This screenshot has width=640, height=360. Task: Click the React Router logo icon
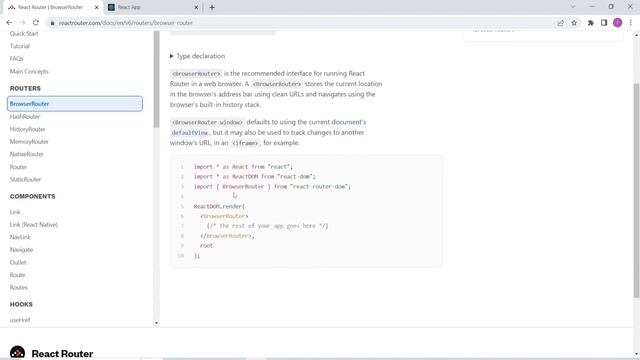(x=17, y=353)
